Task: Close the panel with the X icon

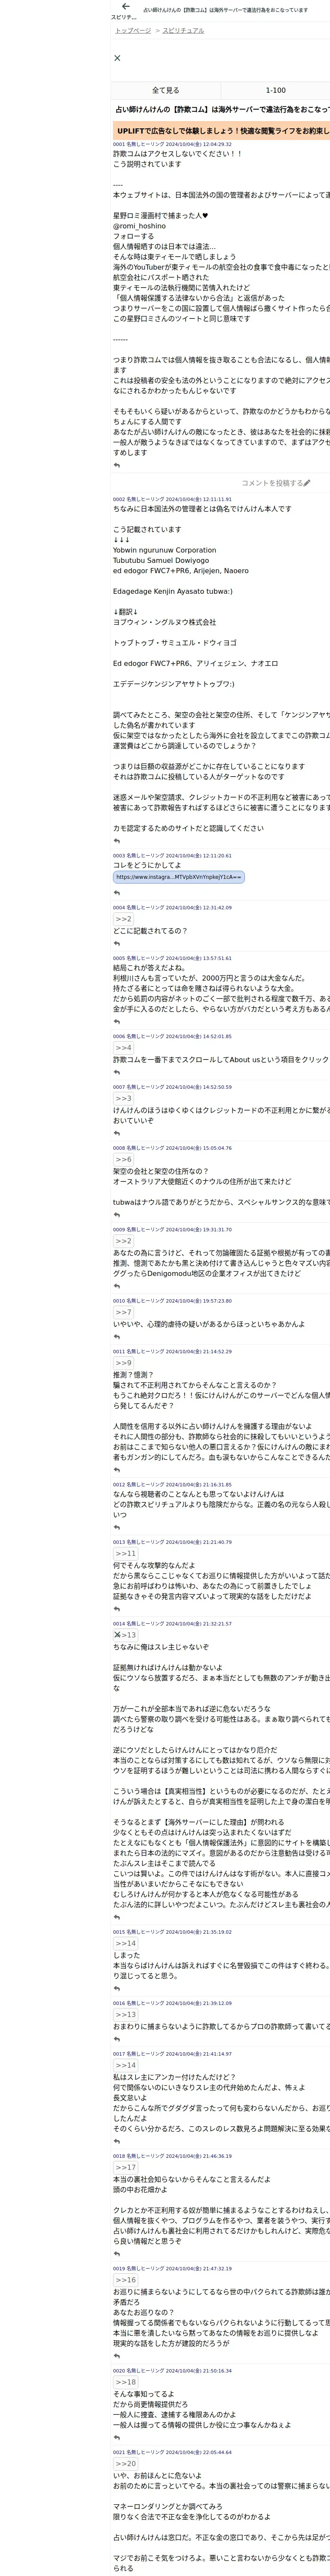Action: tap(117, 58)
